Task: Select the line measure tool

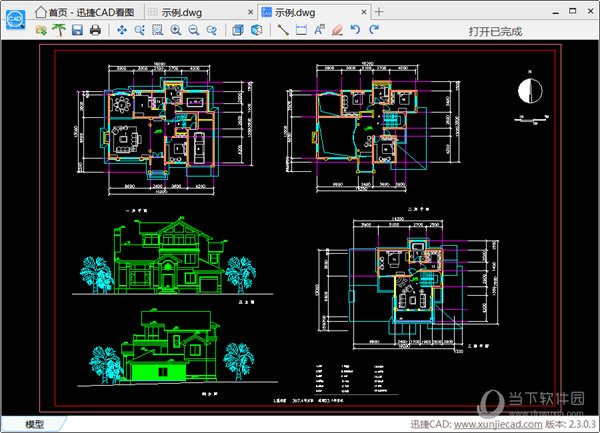Action: click(283, 31)
